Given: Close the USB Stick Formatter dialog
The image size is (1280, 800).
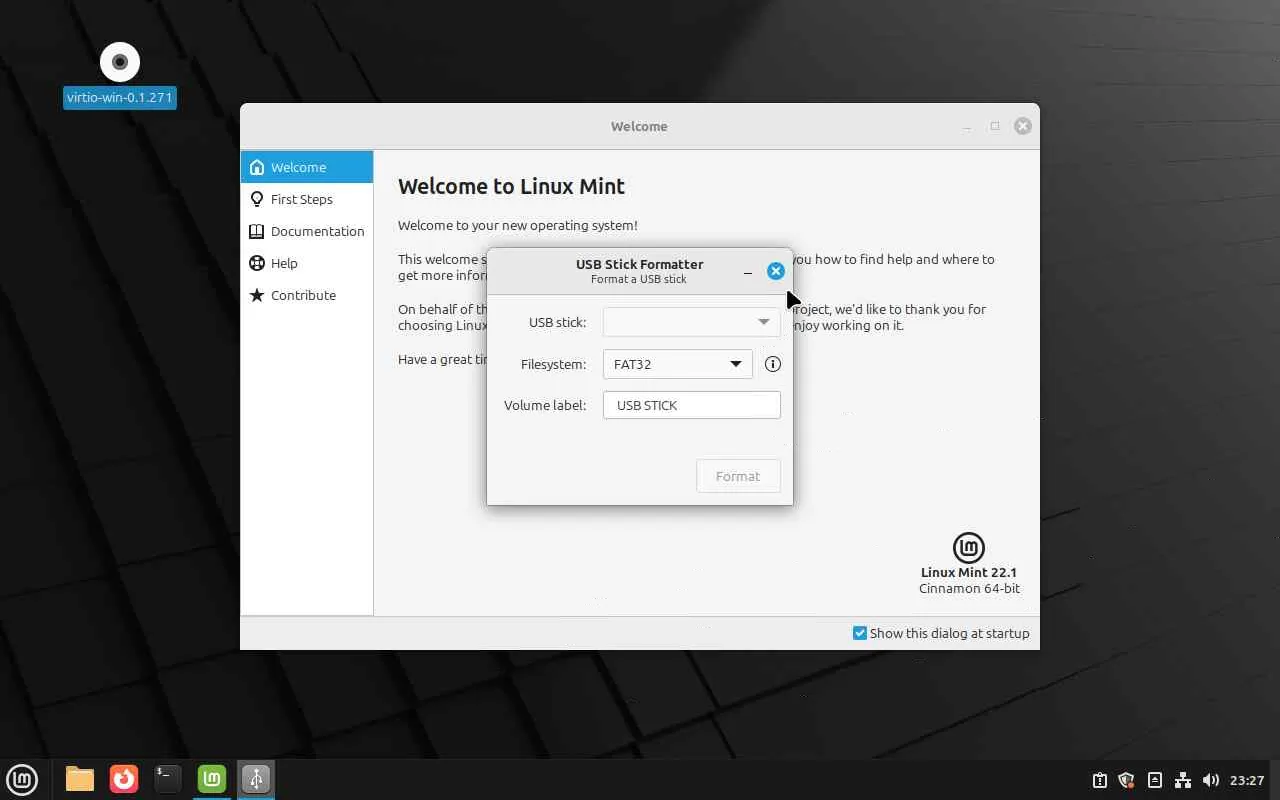Looking at the screenshot, I should [776, 271].
